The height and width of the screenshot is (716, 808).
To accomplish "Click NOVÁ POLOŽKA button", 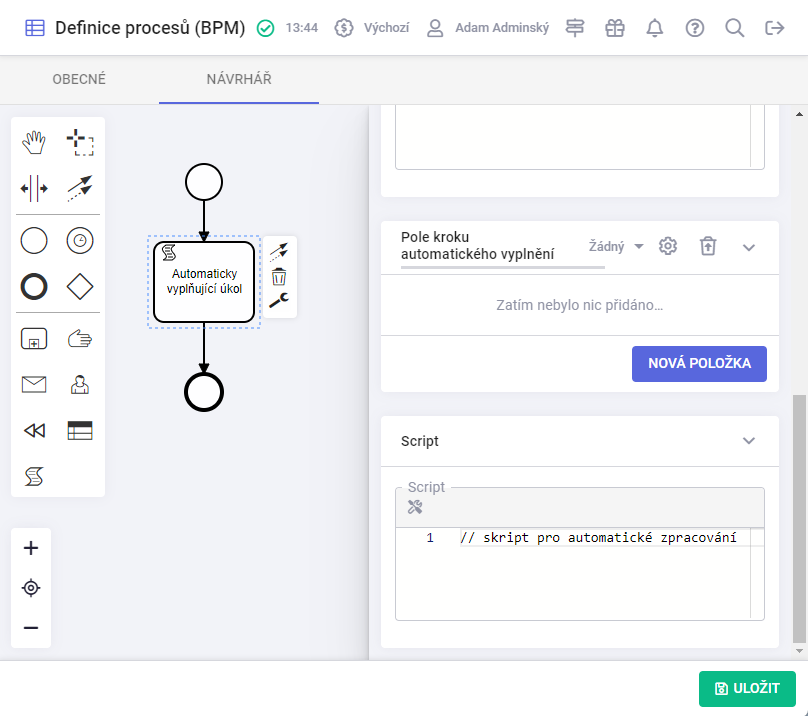I will click(x=699, y=364).
